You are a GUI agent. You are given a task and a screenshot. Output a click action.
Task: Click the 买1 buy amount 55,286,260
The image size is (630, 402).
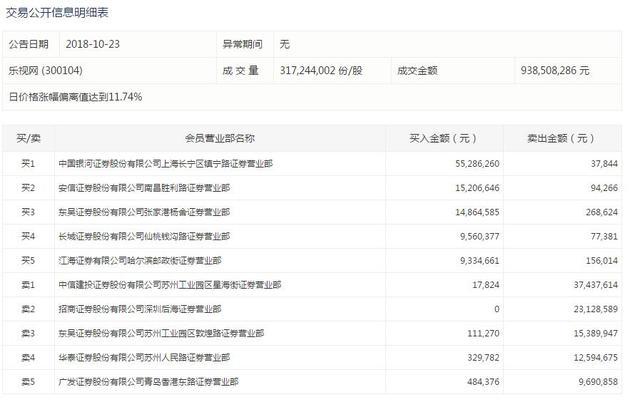[477, 164]
